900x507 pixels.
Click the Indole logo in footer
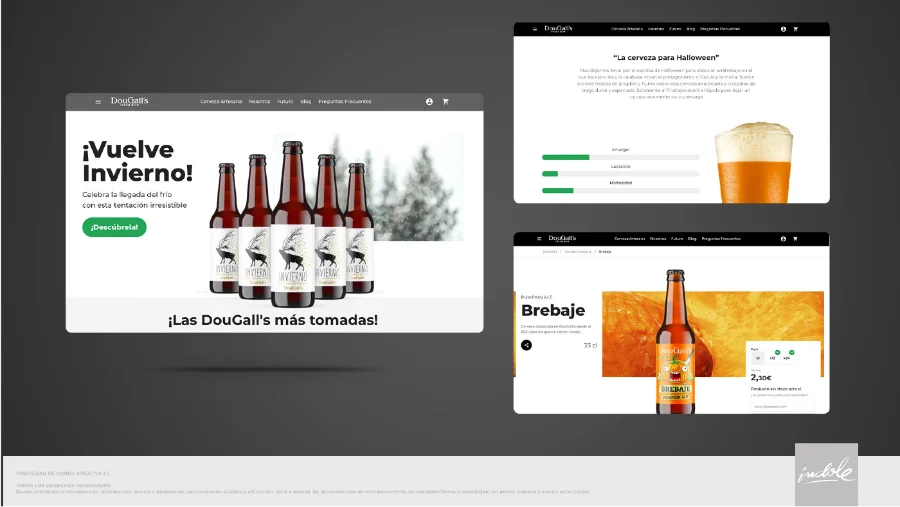click(x=827, y=474)
